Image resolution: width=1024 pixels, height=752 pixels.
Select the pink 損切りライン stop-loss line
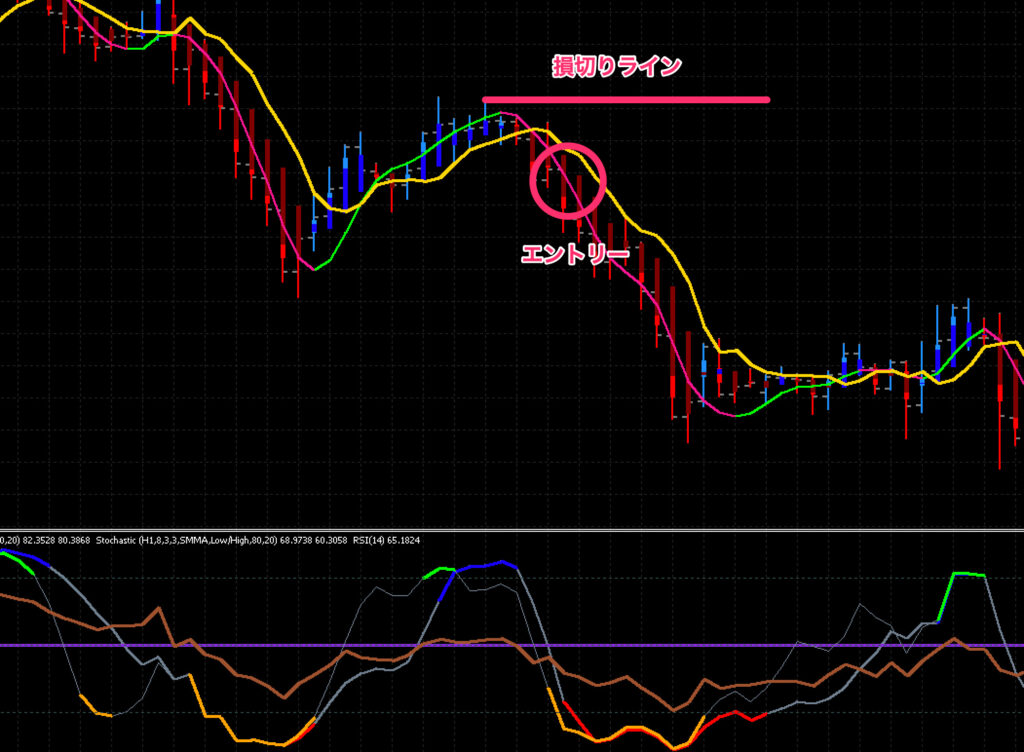625,98
